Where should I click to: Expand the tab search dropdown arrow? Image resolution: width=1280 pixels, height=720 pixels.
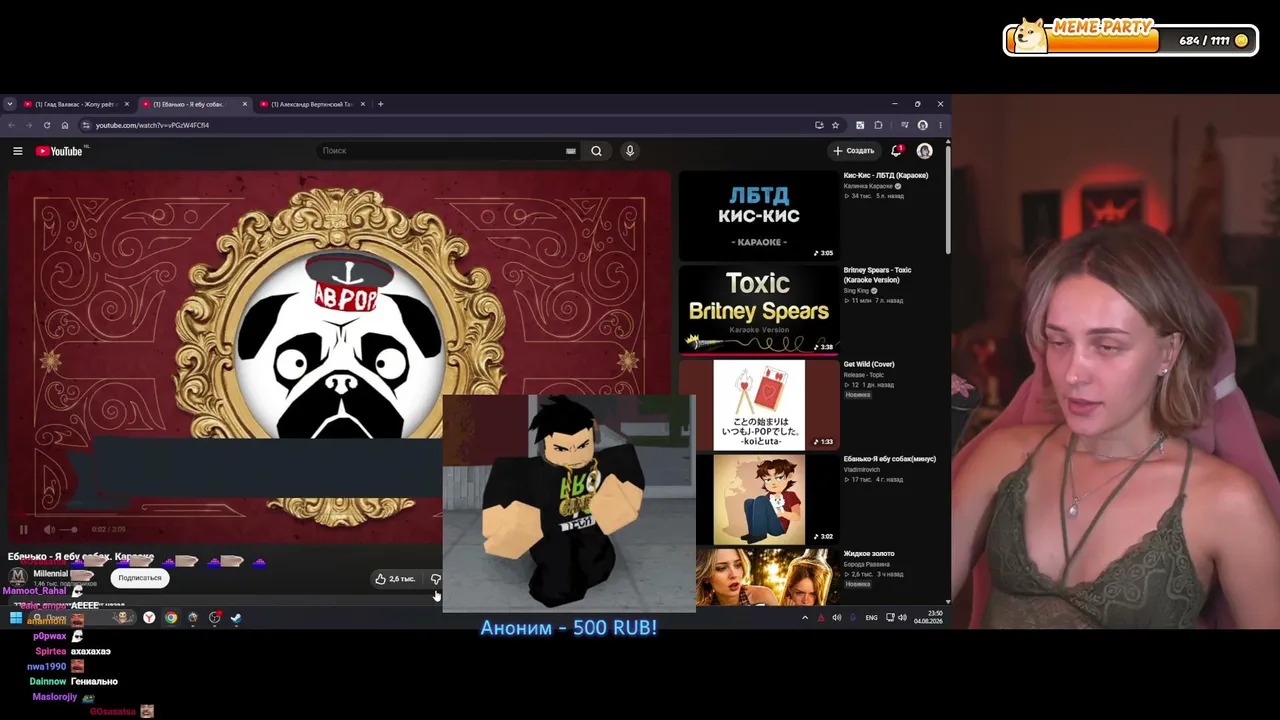[x=9, y=104]
